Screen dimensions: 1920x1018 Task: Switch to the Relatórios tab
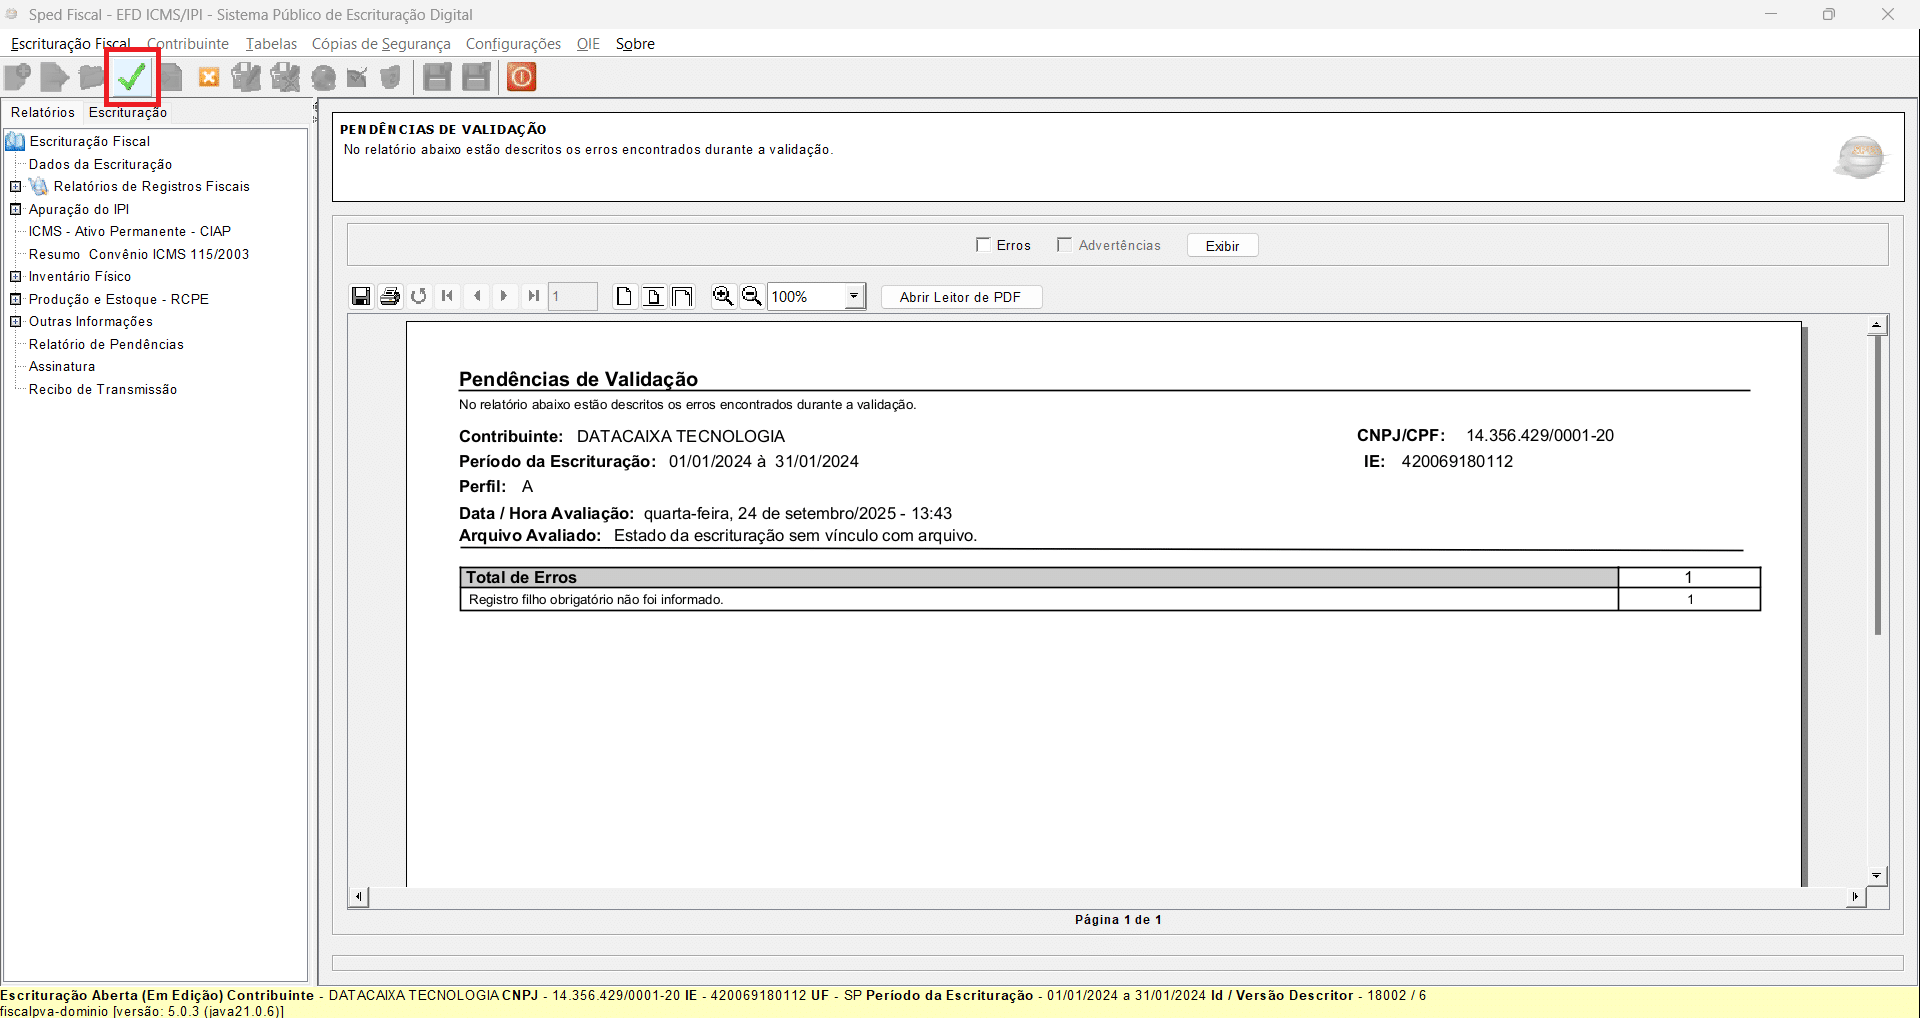pyautogui.click(x=43, y=112)
